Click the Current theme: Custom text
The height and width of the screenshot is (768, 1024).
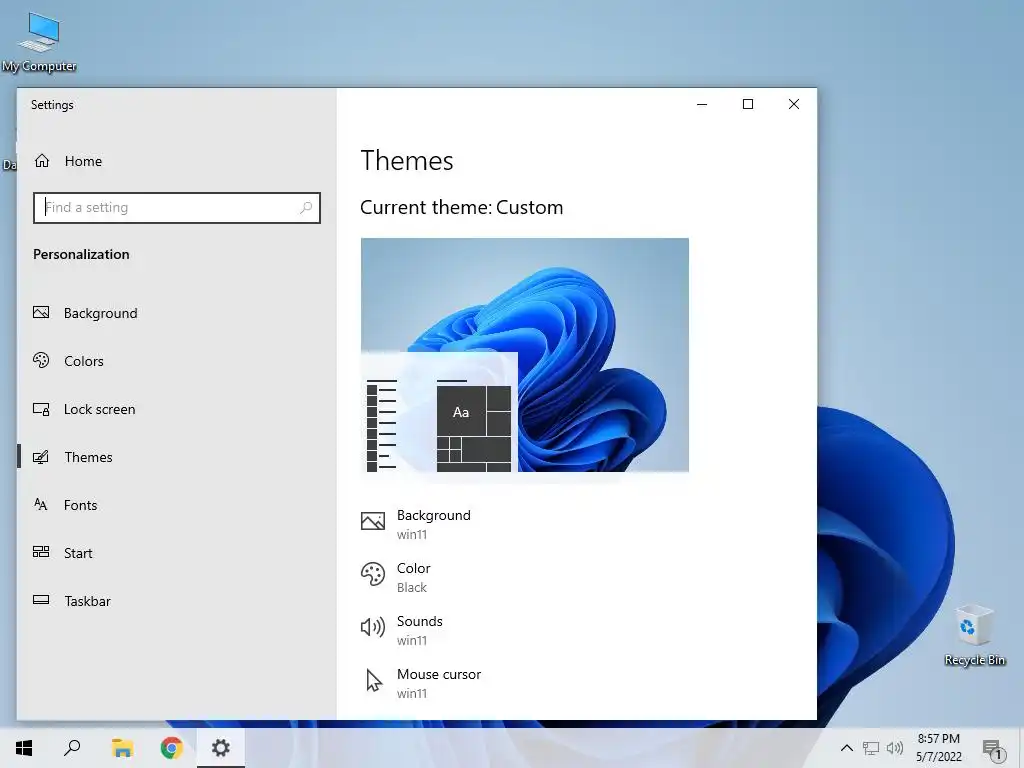click(x=461, y=207)
